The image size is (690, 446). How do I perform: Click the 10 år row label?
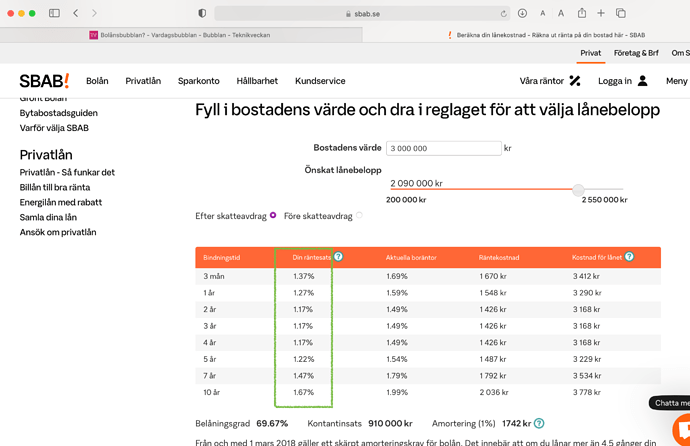(x=211, y=392)
